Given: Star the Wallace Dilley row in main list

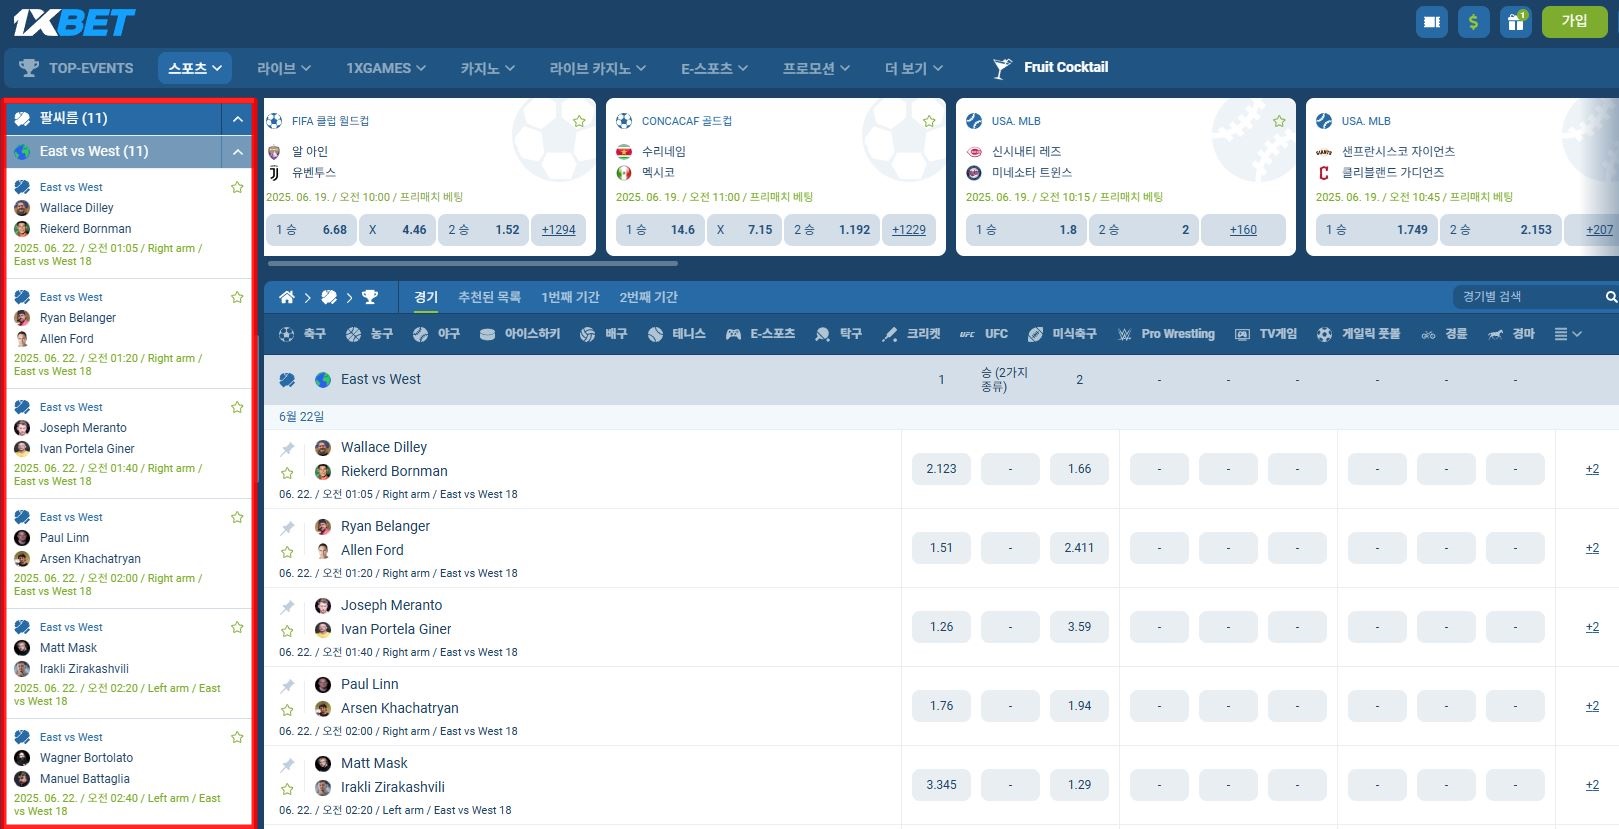Looking at the screenshot, I should click(287, 473).
